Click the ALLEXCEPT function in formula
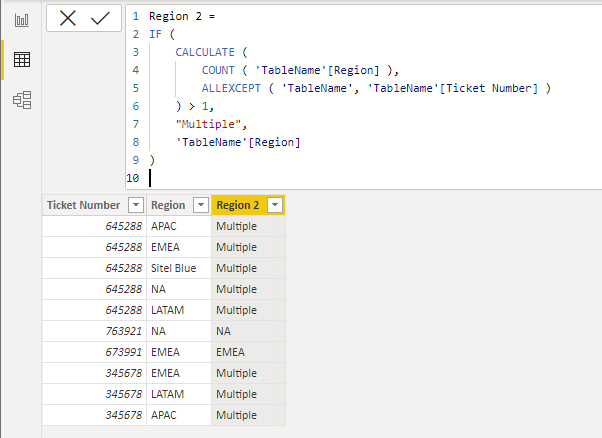 tap(231, 88)
